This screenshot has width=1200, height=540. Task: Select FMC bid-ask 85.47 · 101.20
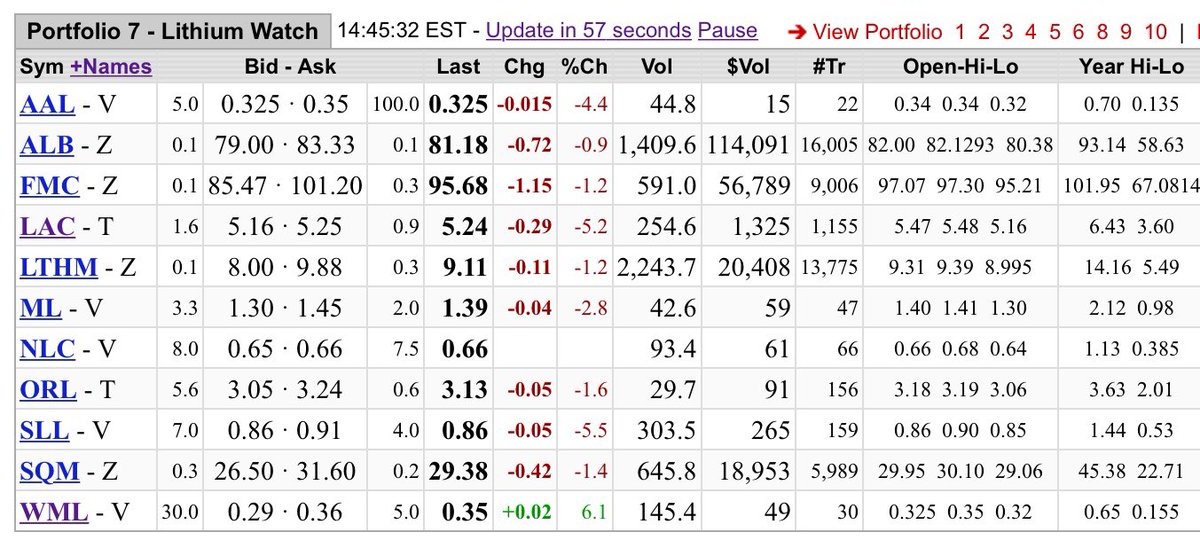[x=285, y=185]
